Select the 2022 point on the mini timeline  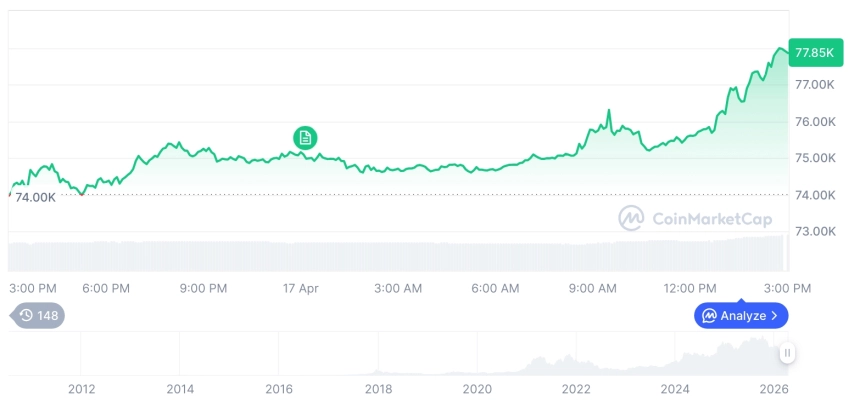(x=576, y=389)
